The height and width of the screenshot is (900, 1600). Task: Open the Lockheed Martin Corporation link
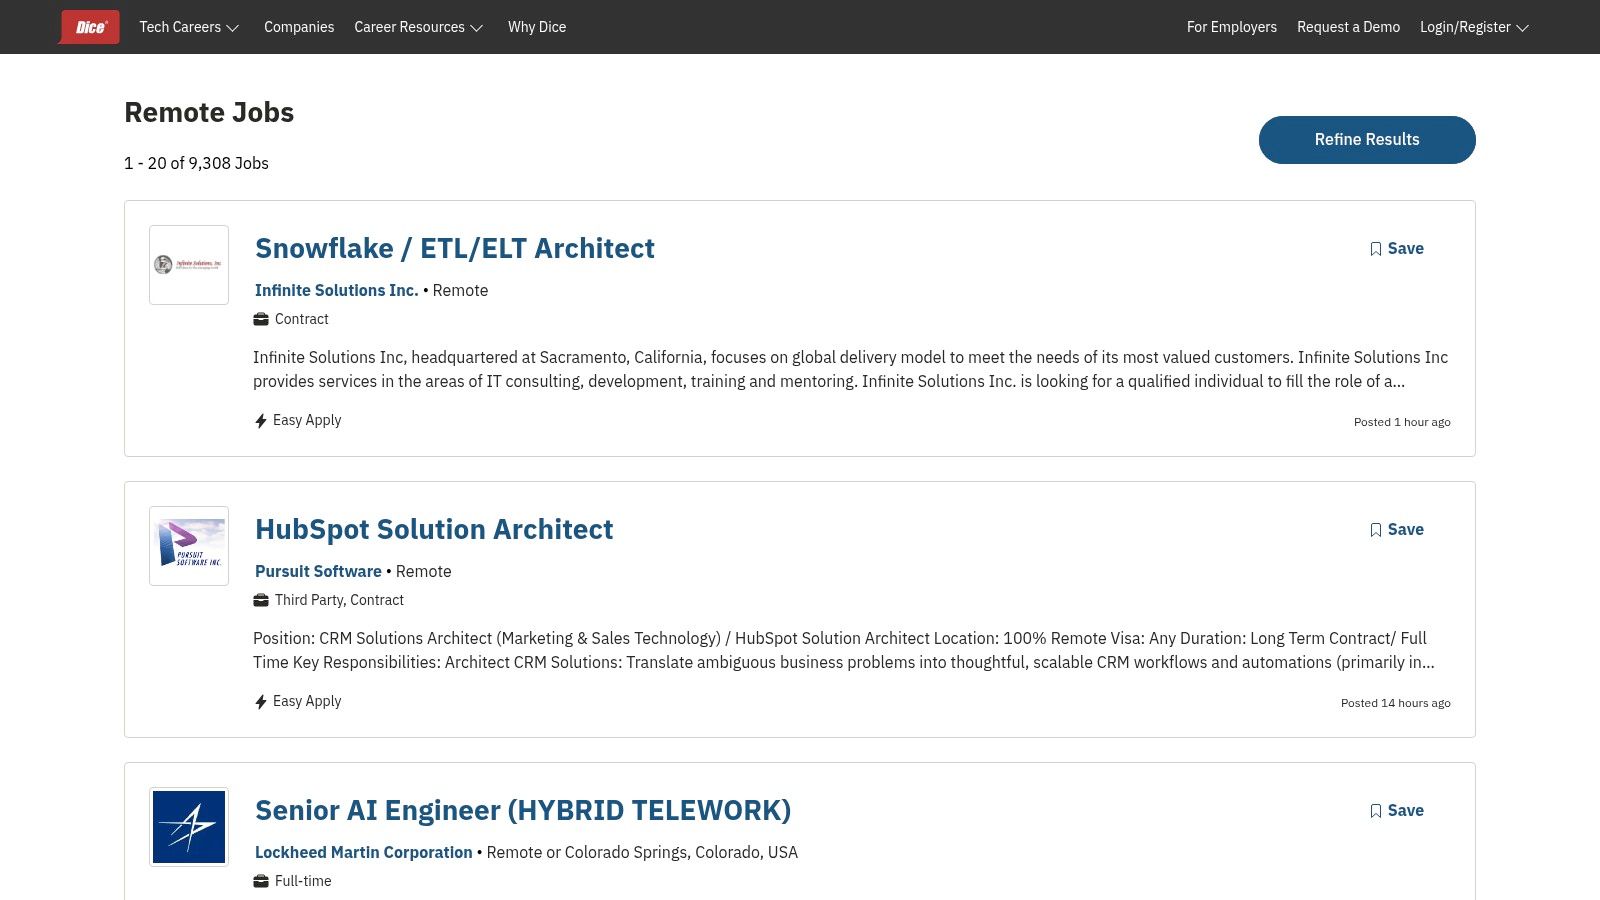[363, 852]
